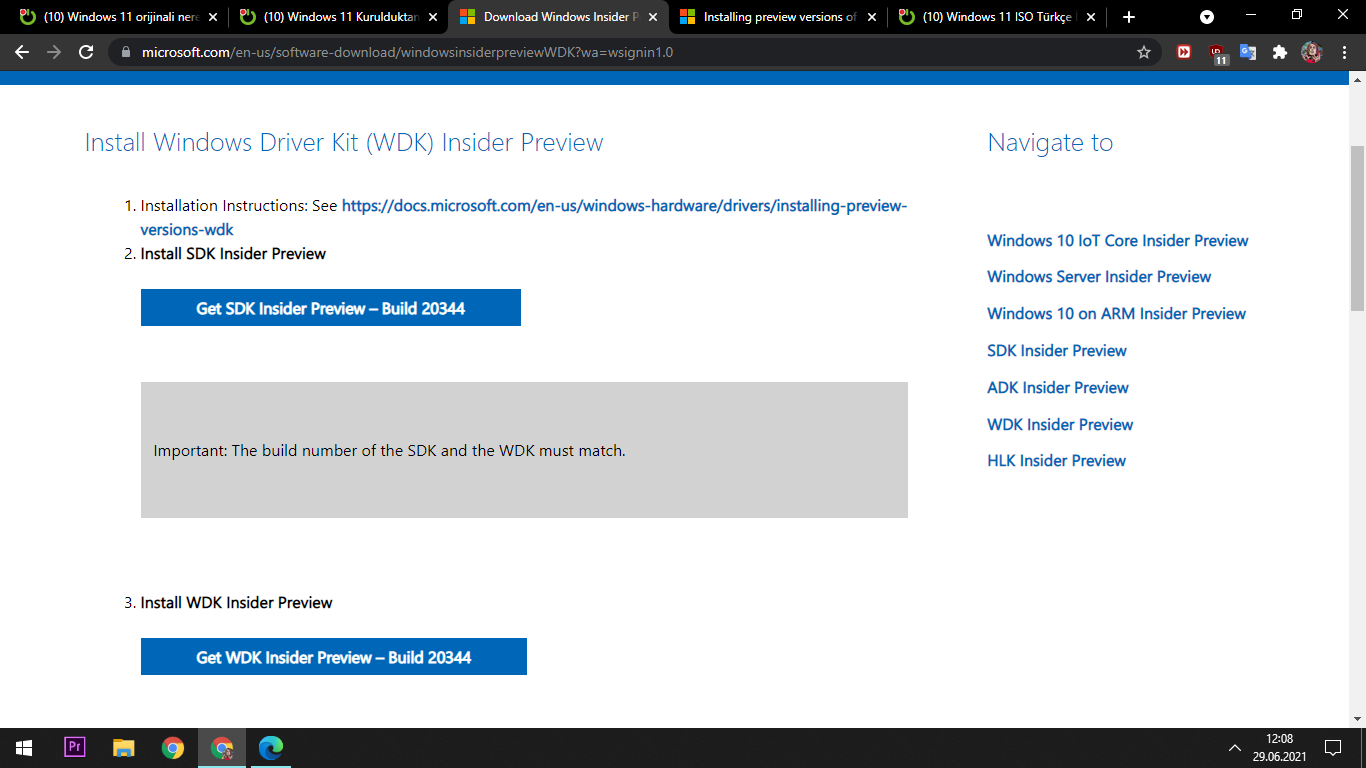Close the "Installing preview versions of" tab
The height and width of the screenshot is (768, 1366).
tap(871, 17)
